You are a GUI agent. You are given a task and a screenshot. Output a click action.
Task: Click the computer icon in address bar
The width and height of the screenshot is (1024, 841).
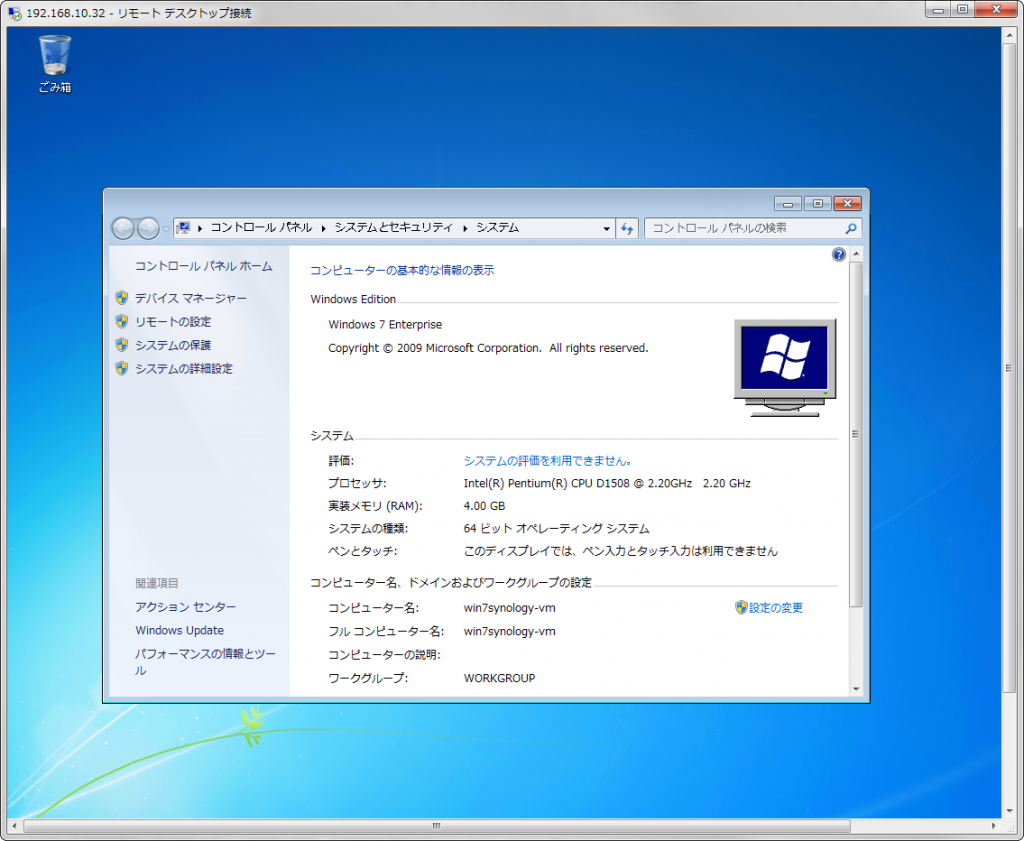click(184, 228)
